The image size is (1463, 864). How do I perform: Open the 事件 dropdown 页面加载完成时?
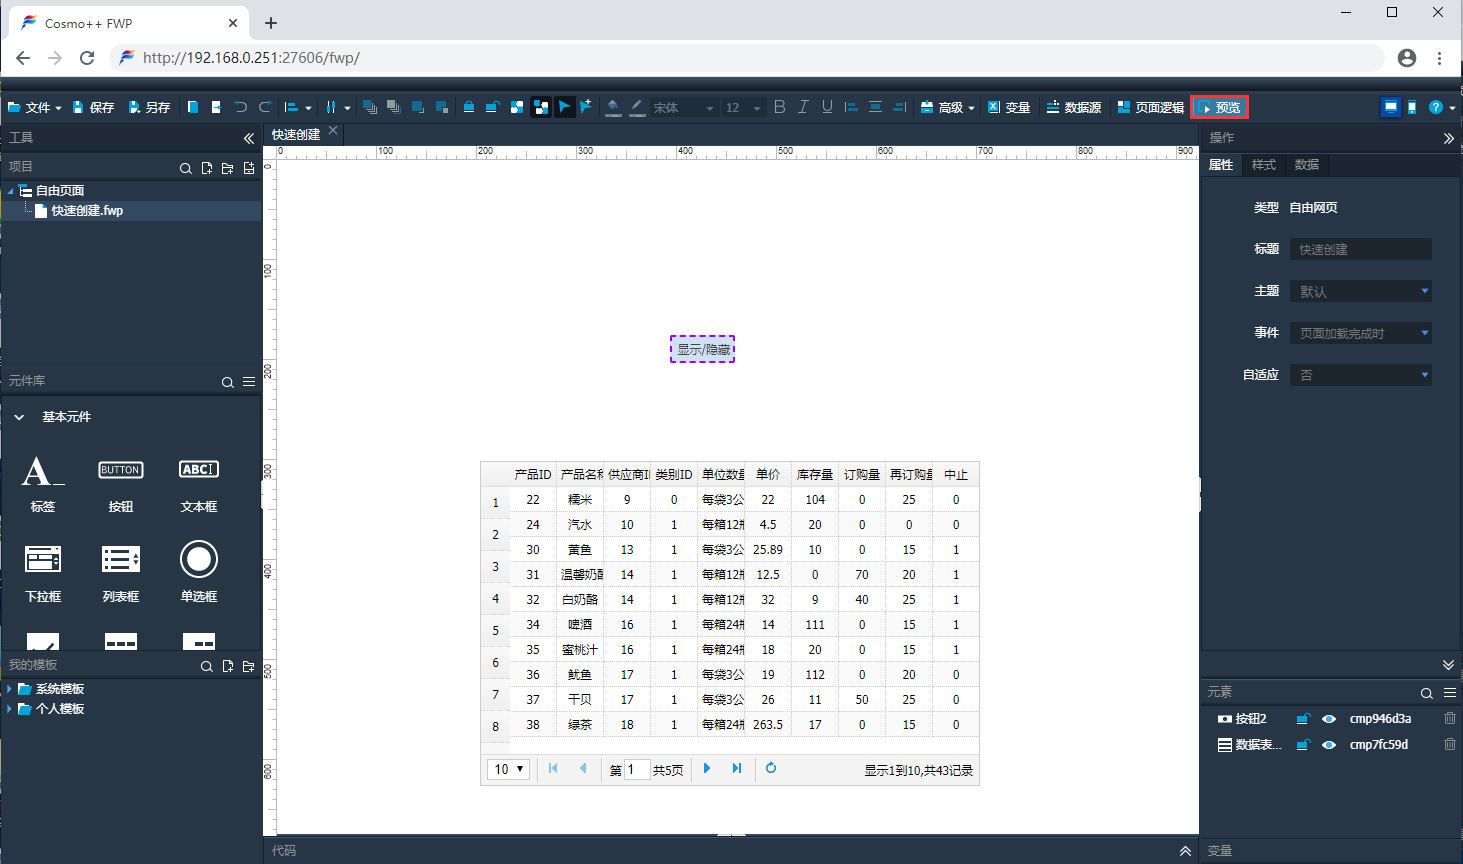(1361, 333)
